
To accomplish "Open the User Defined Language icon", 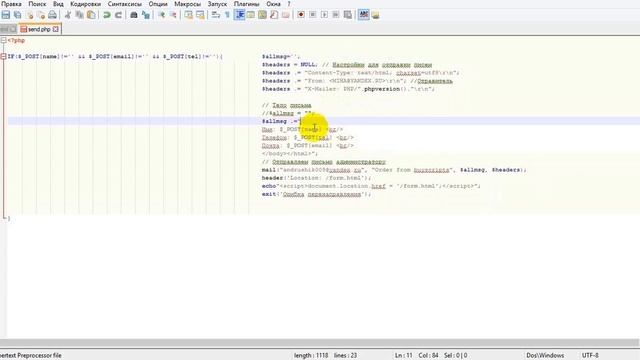I will [x=251, y=15].
